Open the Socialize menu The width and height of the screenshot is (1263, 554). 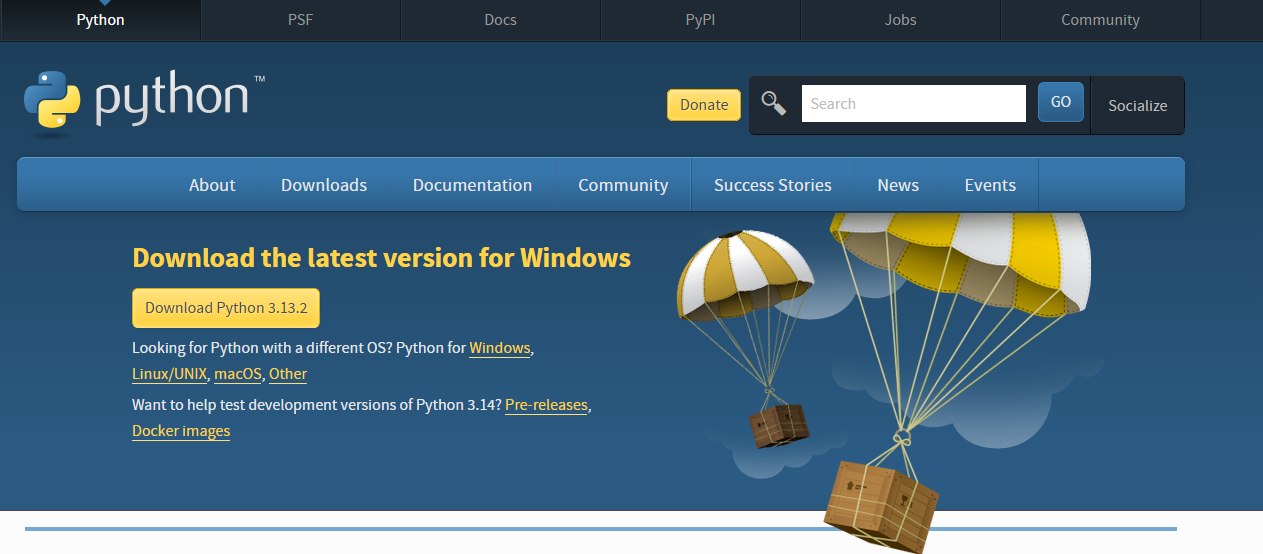click(1138, 105)
